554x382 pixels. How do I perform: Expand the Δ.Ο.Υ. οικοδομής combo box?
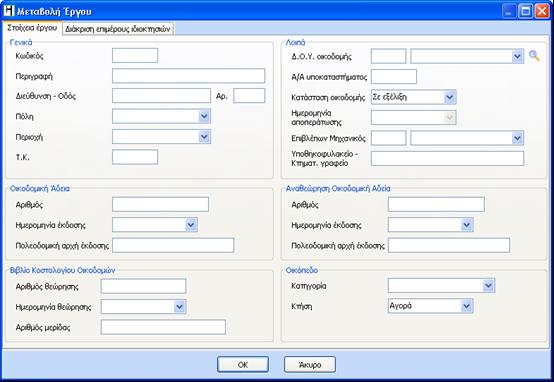tap(517, 56)
